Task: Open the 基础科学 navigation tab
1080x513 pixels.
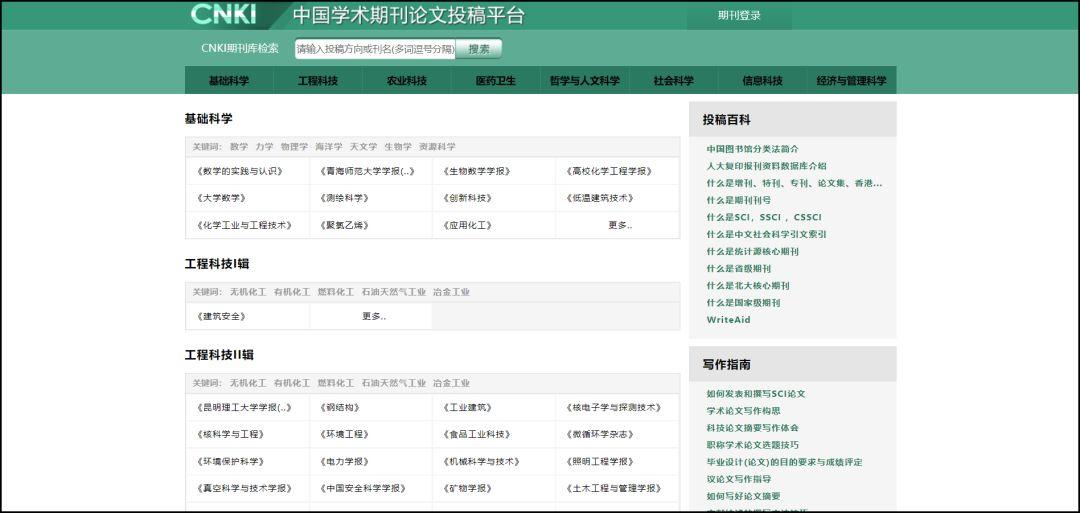Action: [229, 81]
